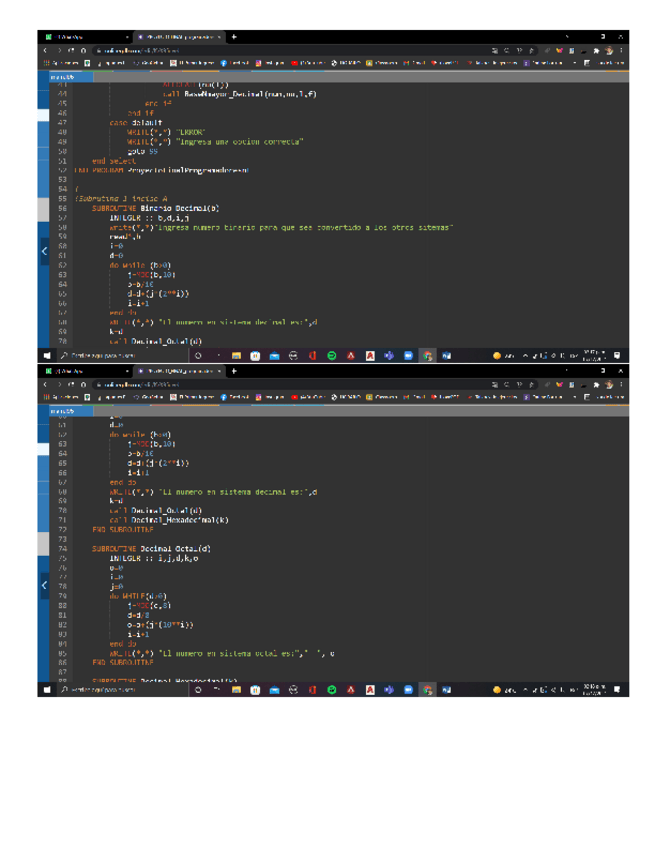655x848 pixels.
Task: Click the Cortana circle icon in the top taskbar
Action: click(x=198, y=354)
